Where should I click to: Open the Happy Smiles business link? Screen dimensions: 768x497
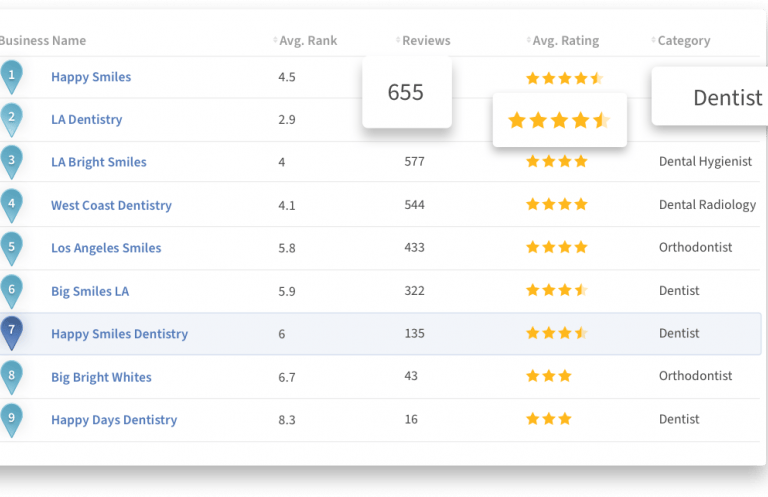(91, 77)
